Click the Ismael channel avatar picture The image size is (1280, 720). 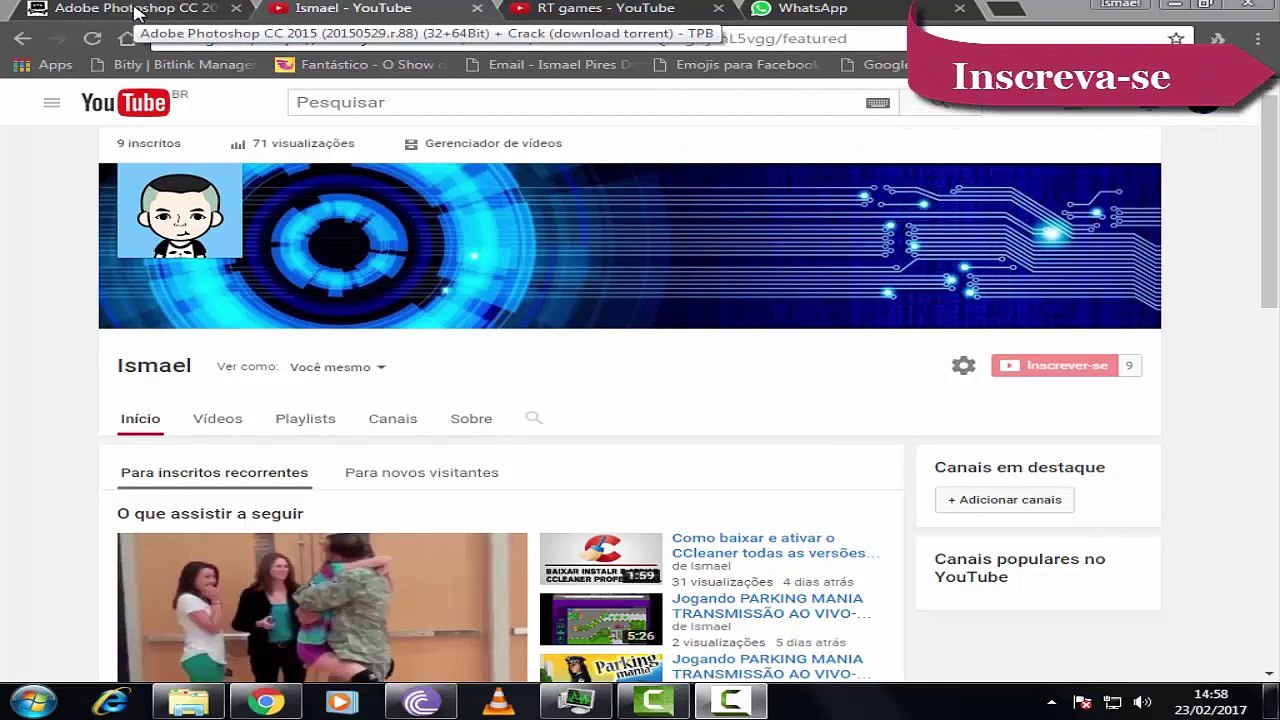pos(180,211)
